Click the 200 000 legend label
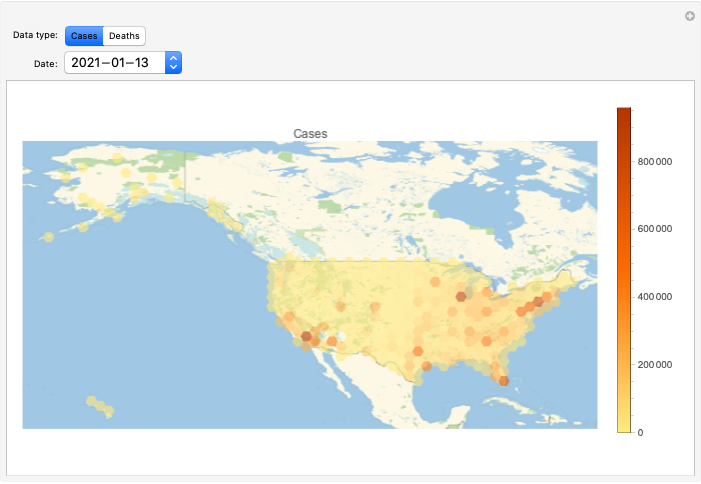701x484 pixels. pos(655,365)
